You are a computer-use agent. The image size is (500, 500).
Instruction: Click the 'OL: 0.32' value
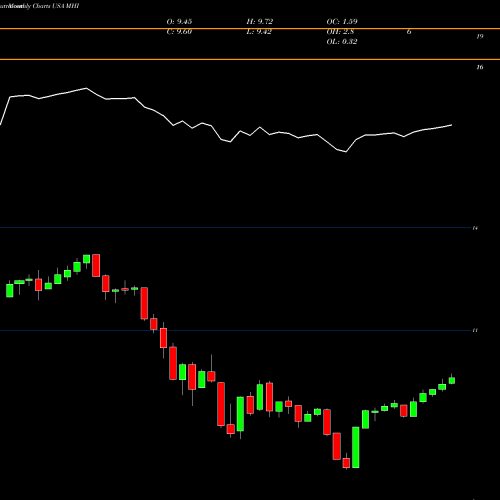point(342,42)
